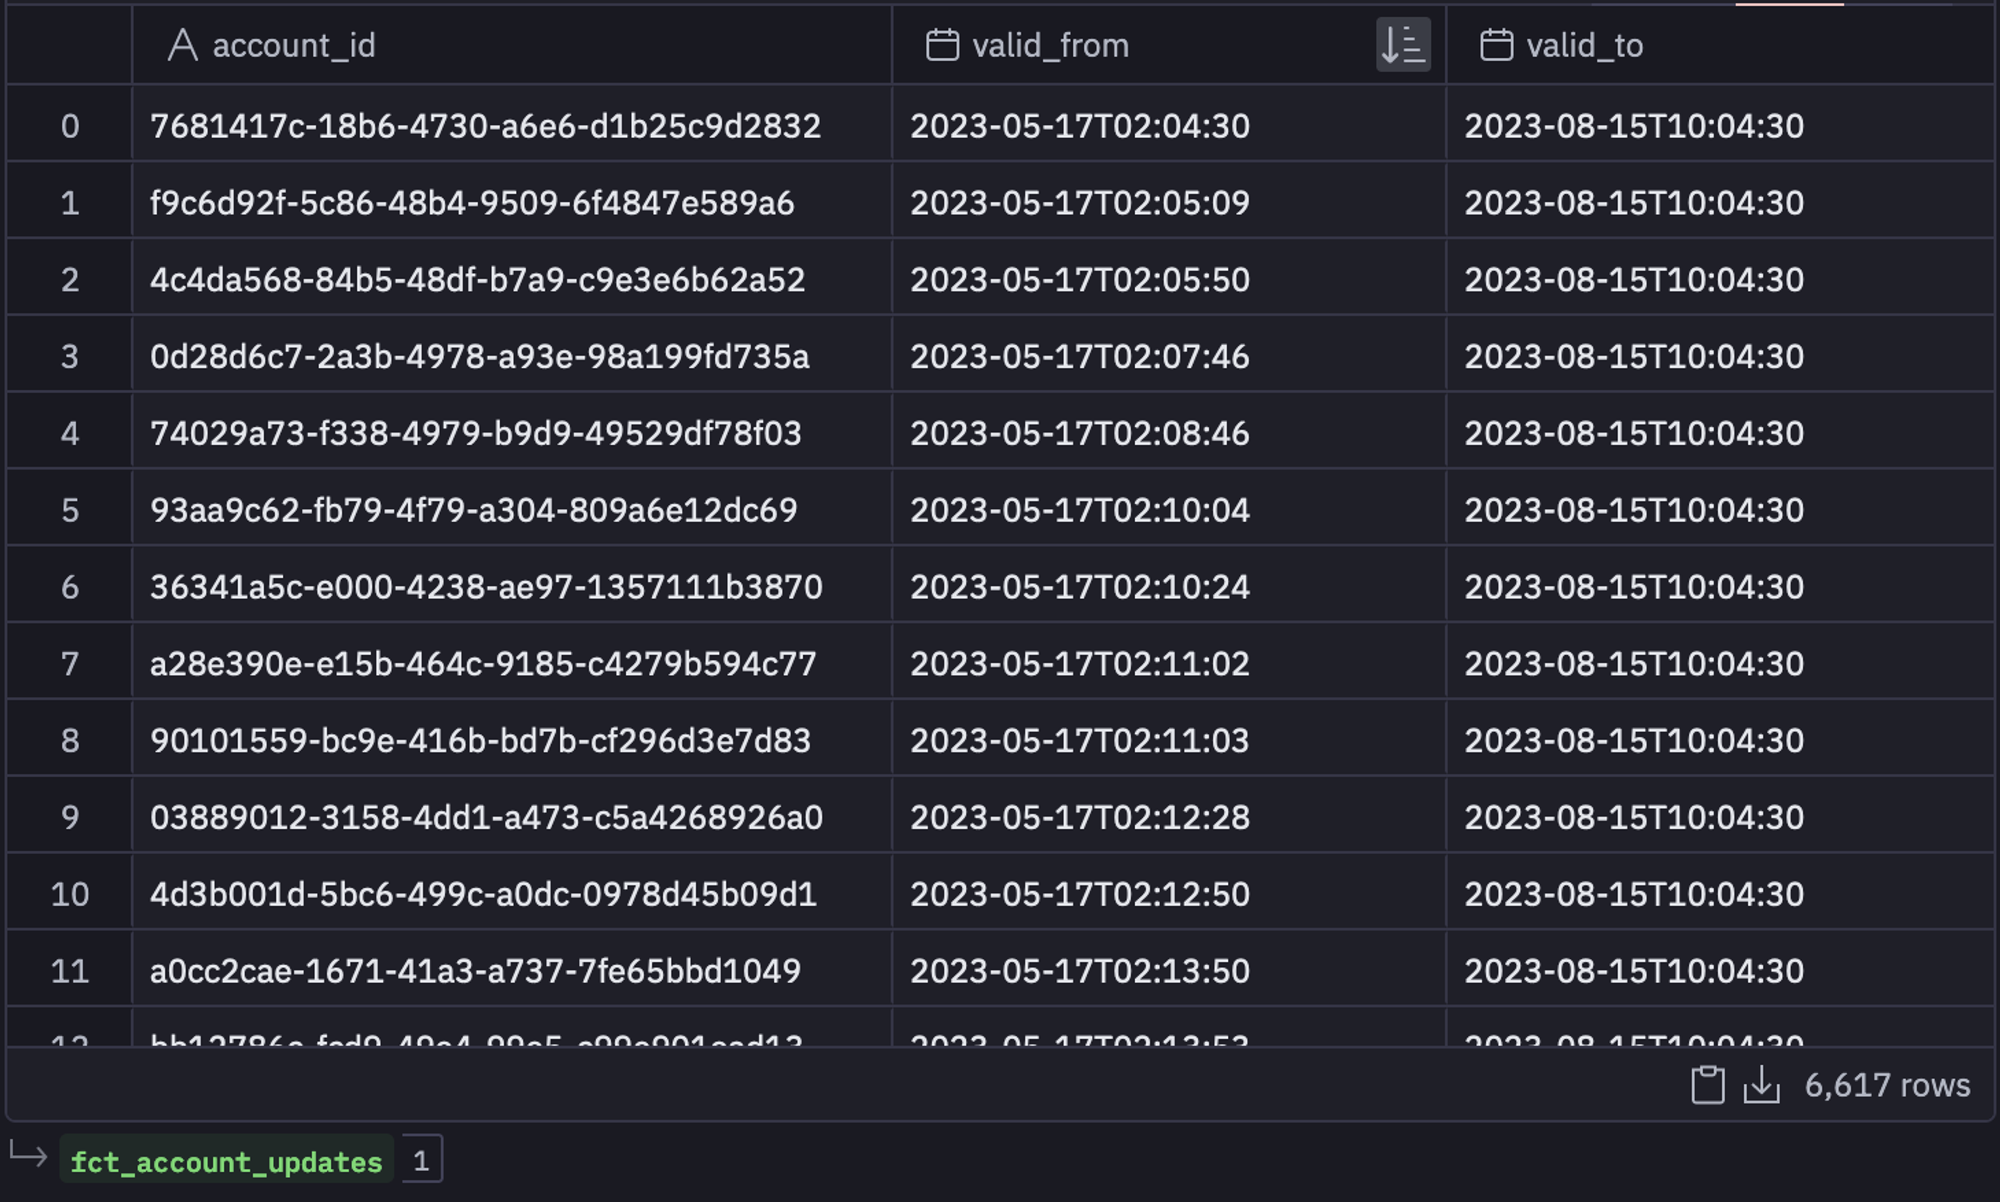Click valid_from cell 2023-05-17T02:10:24
The image size is (2000, 1202).
1080,587
